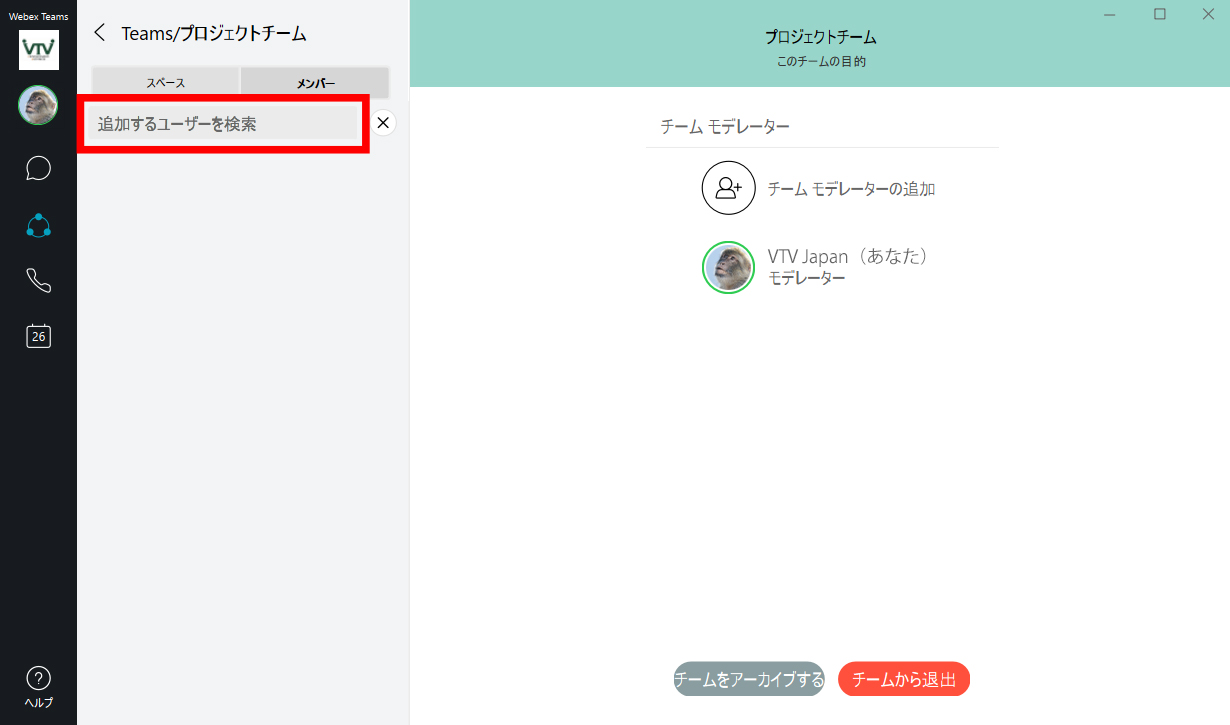Focus the 追加するユーザーを検索 search field
The width and height of the screenshot is (1230, 725).
(x=222, y=124)
